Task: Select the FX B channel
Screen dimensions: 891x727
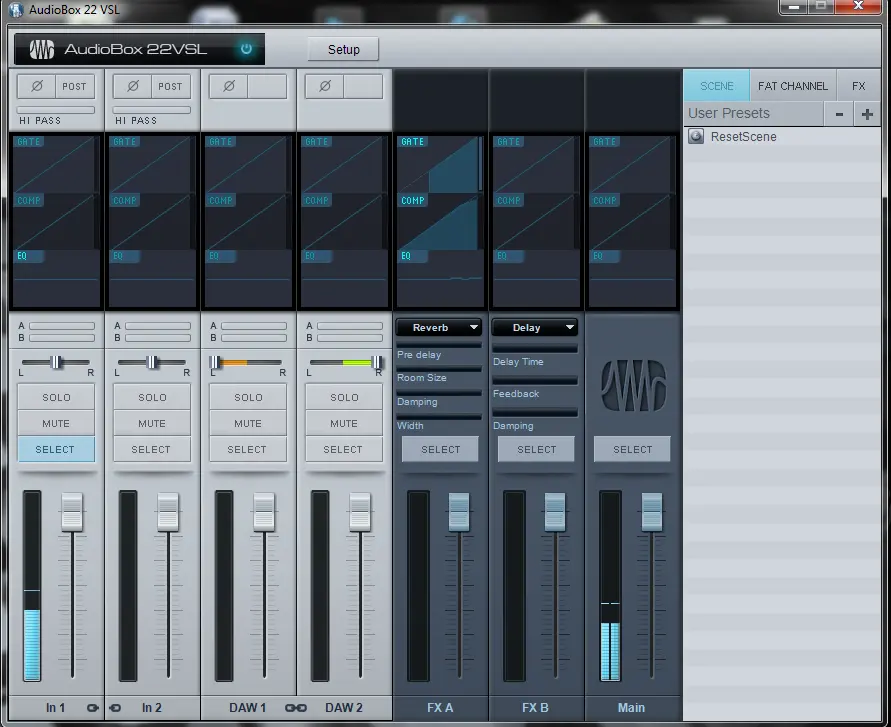Action: 536,450
